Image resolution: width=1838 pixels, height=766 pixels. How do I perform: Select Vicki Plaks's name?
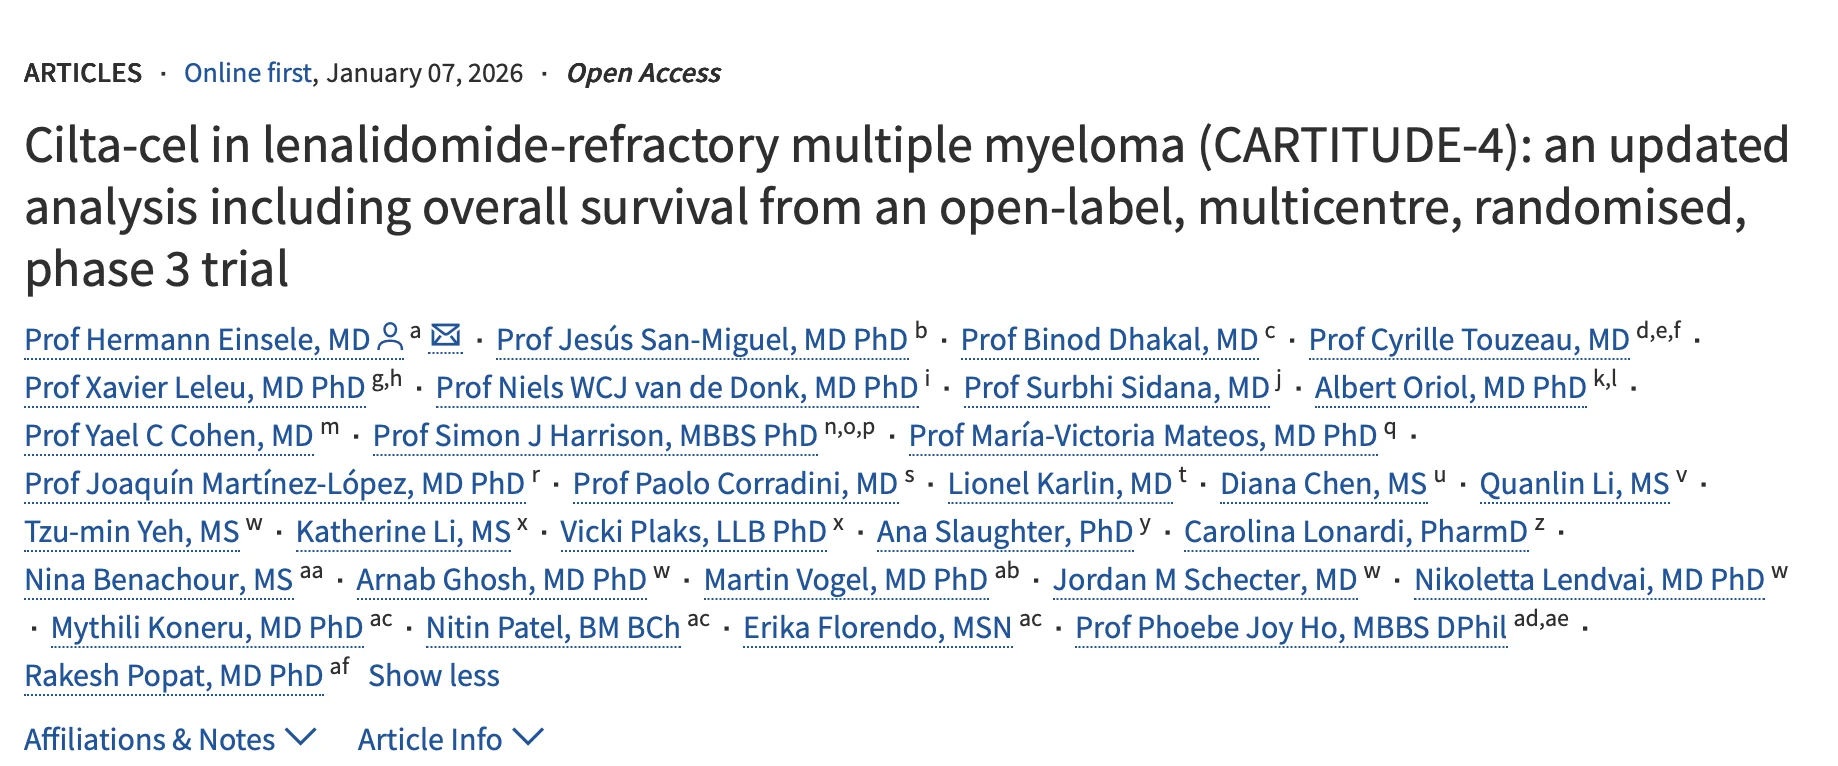pyautogui.click(x=696, y=532)
